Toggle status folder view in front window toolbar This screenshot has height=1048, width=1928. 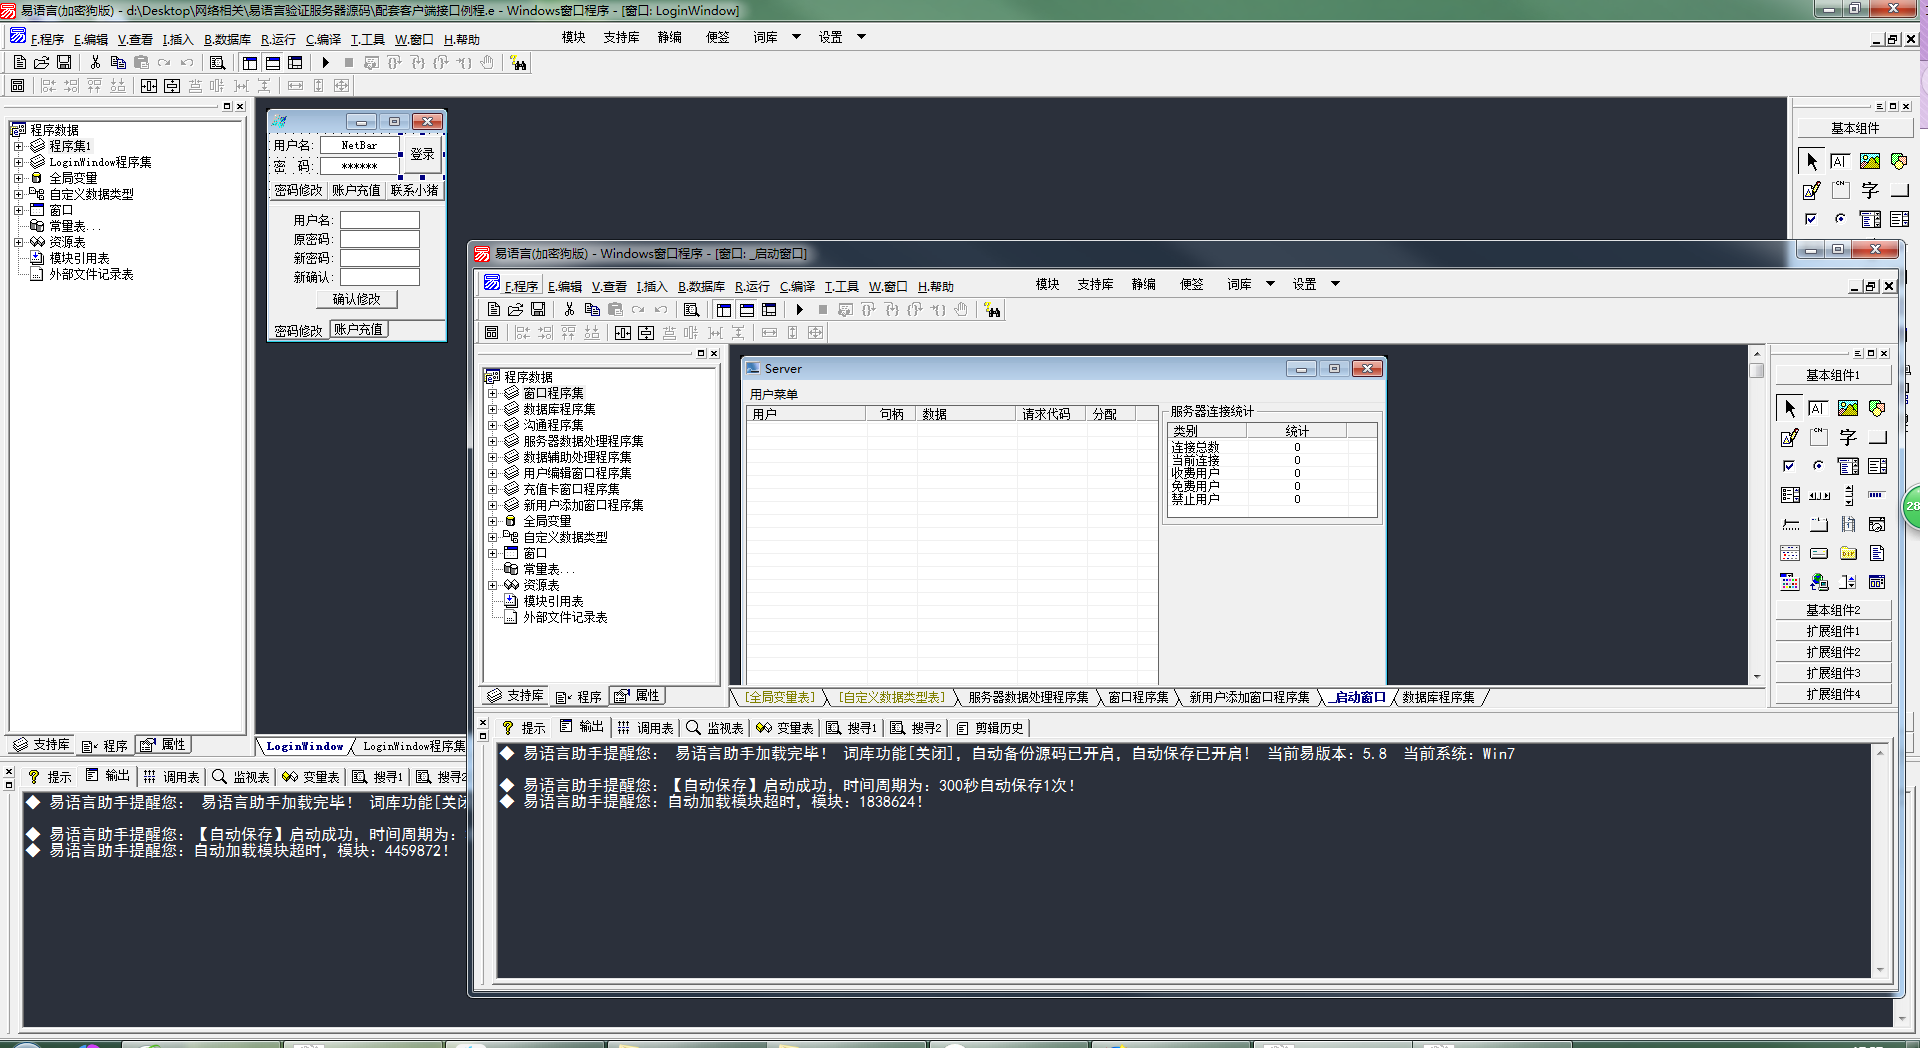(x=747, y=310)
